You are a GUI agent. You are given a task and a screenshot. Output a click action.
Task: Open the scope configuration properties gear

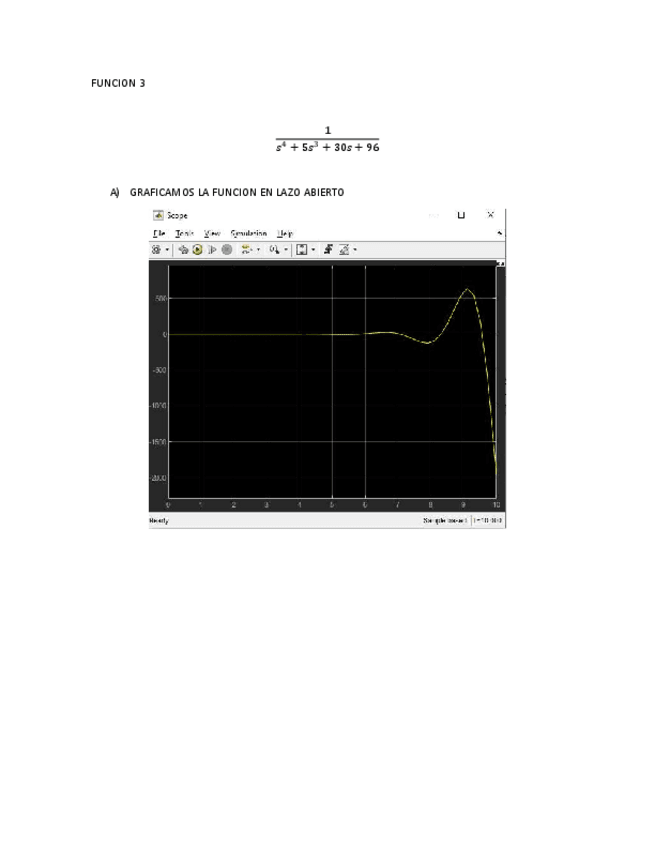(x=156, y=250)
